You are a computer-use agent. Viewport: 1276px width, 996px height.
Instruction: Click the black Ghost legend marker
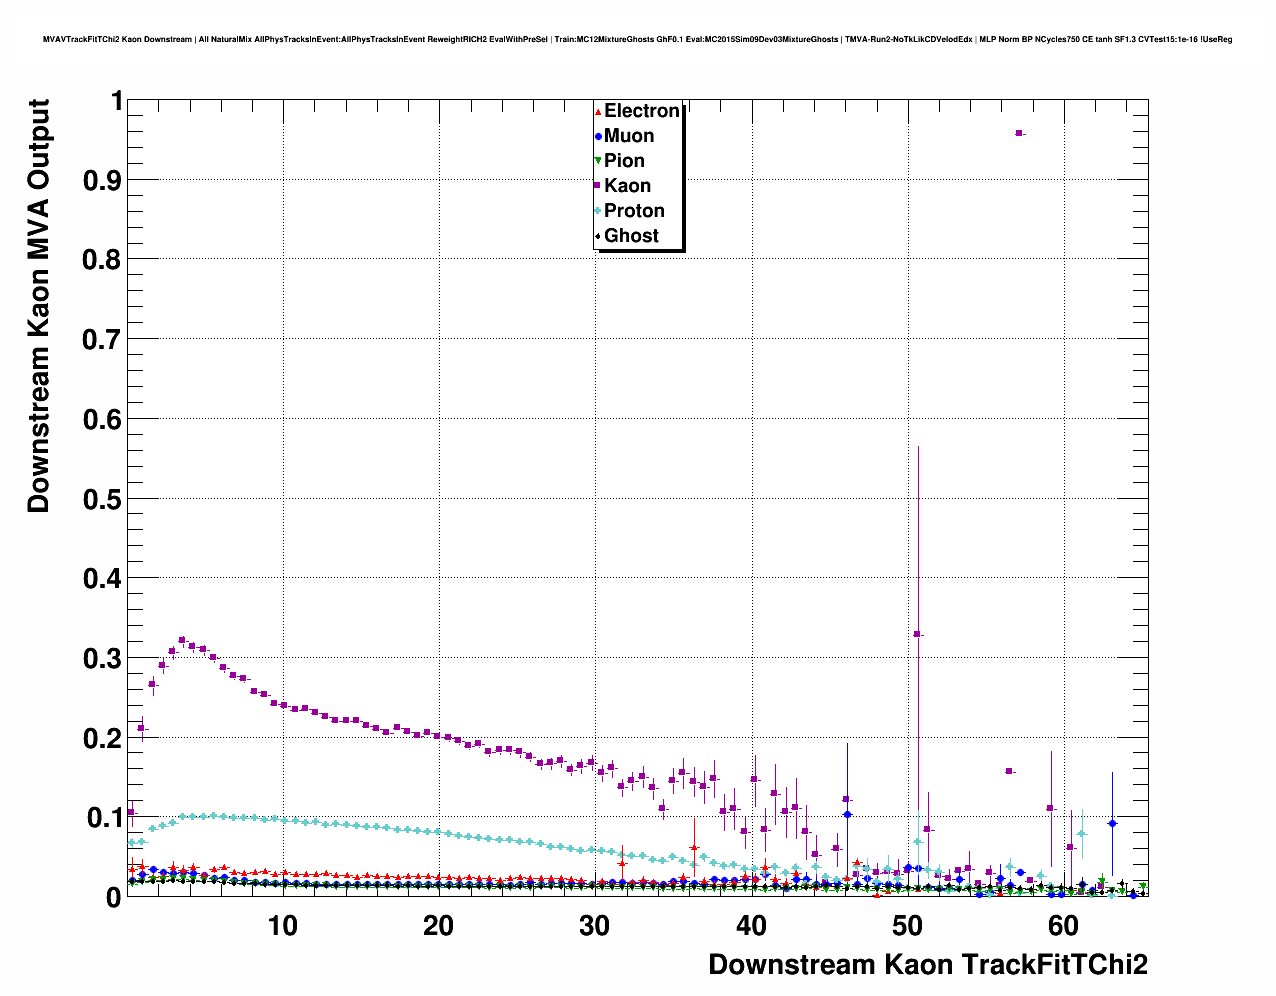tap(598, 236)
